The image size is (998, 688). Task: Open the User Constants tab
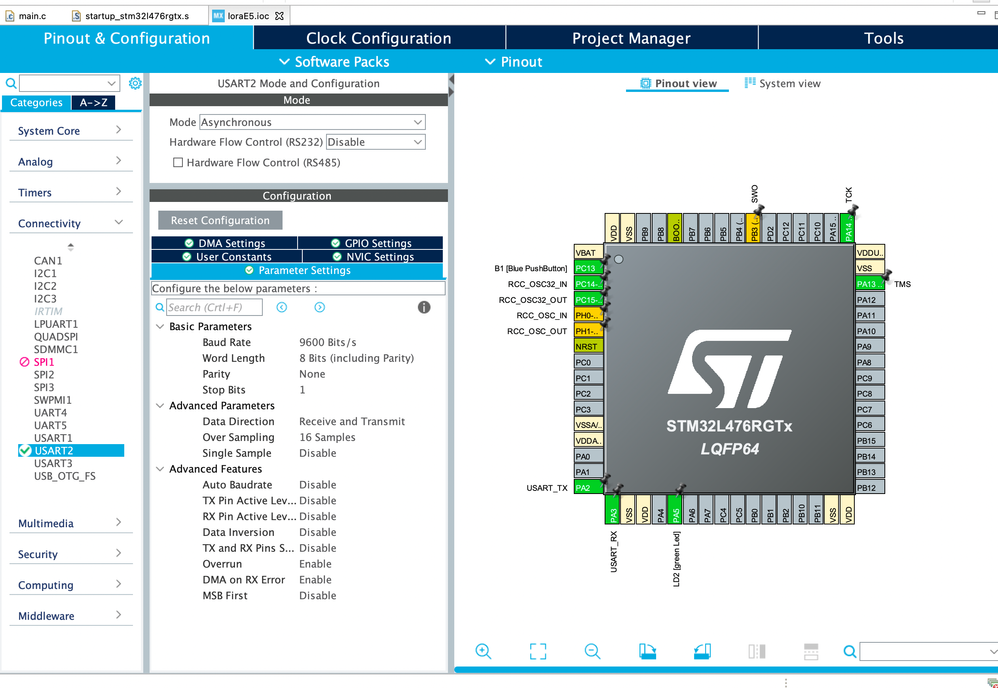pyautogui.click(x=227, y=256)
